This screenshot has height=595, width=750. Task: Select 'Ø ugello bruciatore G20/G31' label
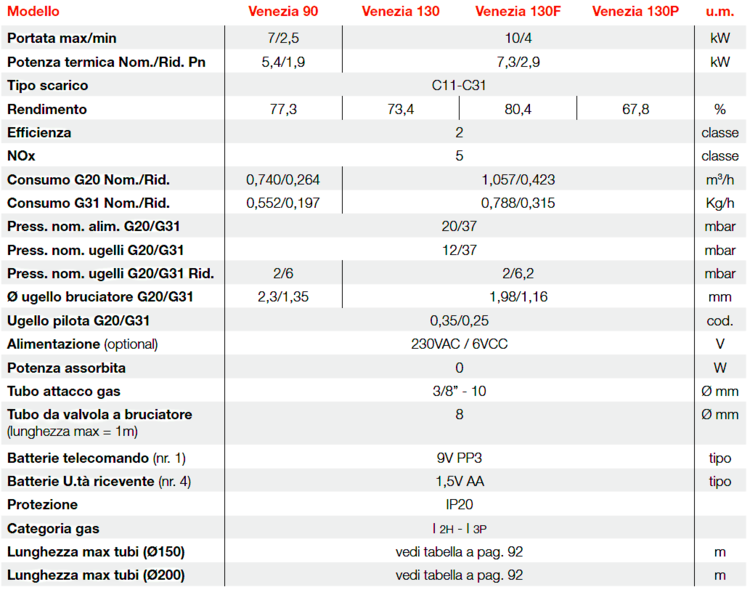pos(100,298)
